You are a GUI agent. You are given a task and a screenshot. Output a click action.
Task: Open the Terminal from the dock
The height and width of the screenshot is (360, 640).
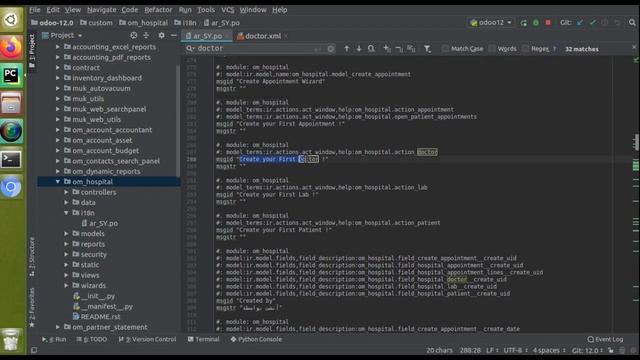tap(11, 159)
